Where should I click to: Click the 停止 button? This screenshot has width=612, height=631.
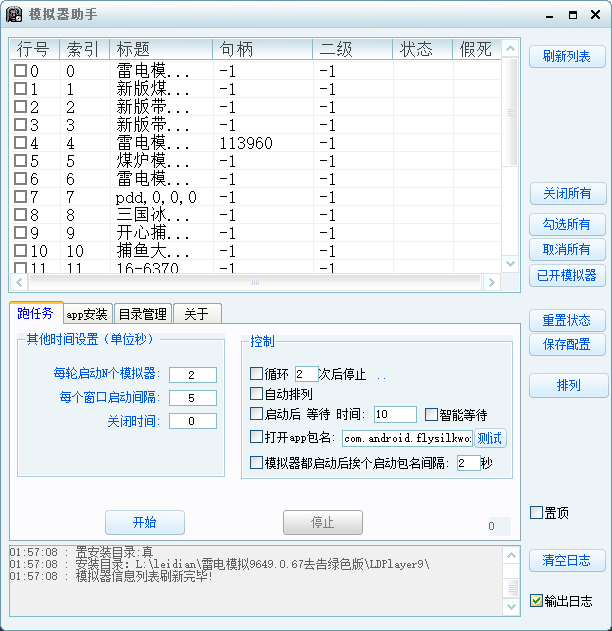[323, 522]
